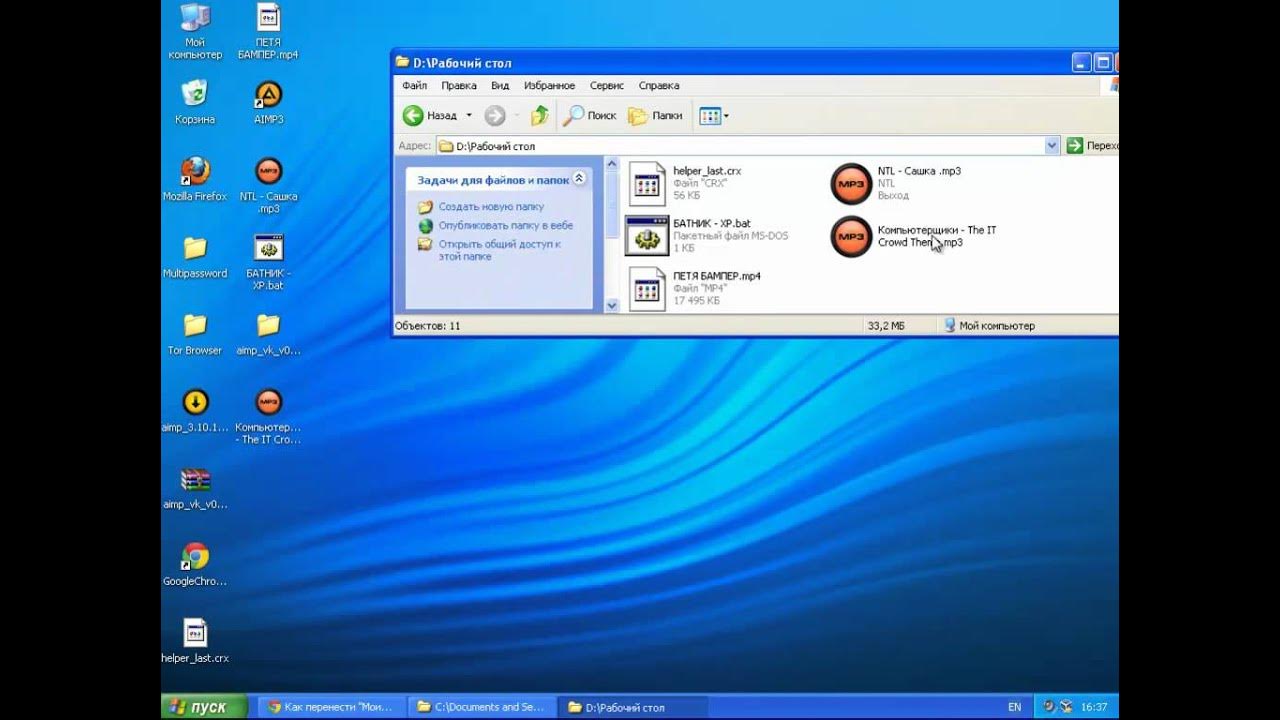This screenshot has height=720, width=1280.
Task: Select the GoogleChro... desktop icon
Action: click(x=195, y=565)
